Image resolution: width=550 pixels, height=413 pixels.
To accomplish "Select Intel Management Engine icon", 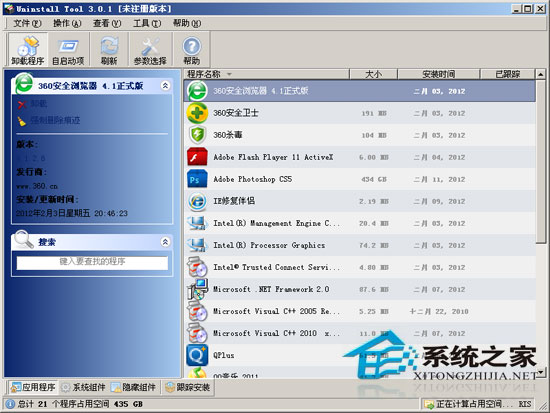I will (197, 223).
